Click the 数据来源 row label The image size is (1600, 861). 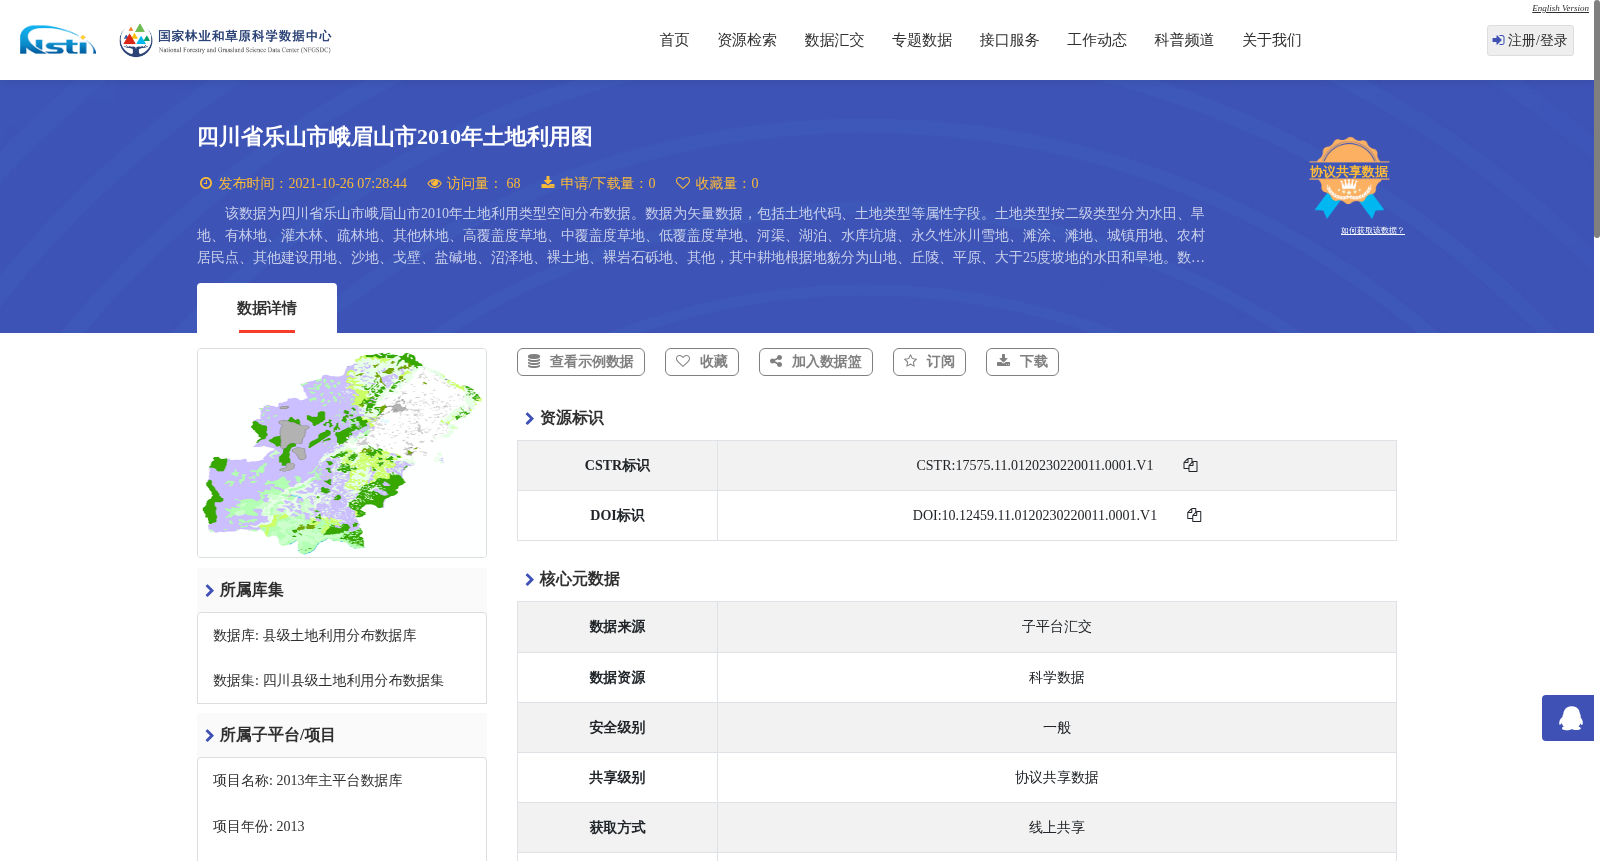617,627
